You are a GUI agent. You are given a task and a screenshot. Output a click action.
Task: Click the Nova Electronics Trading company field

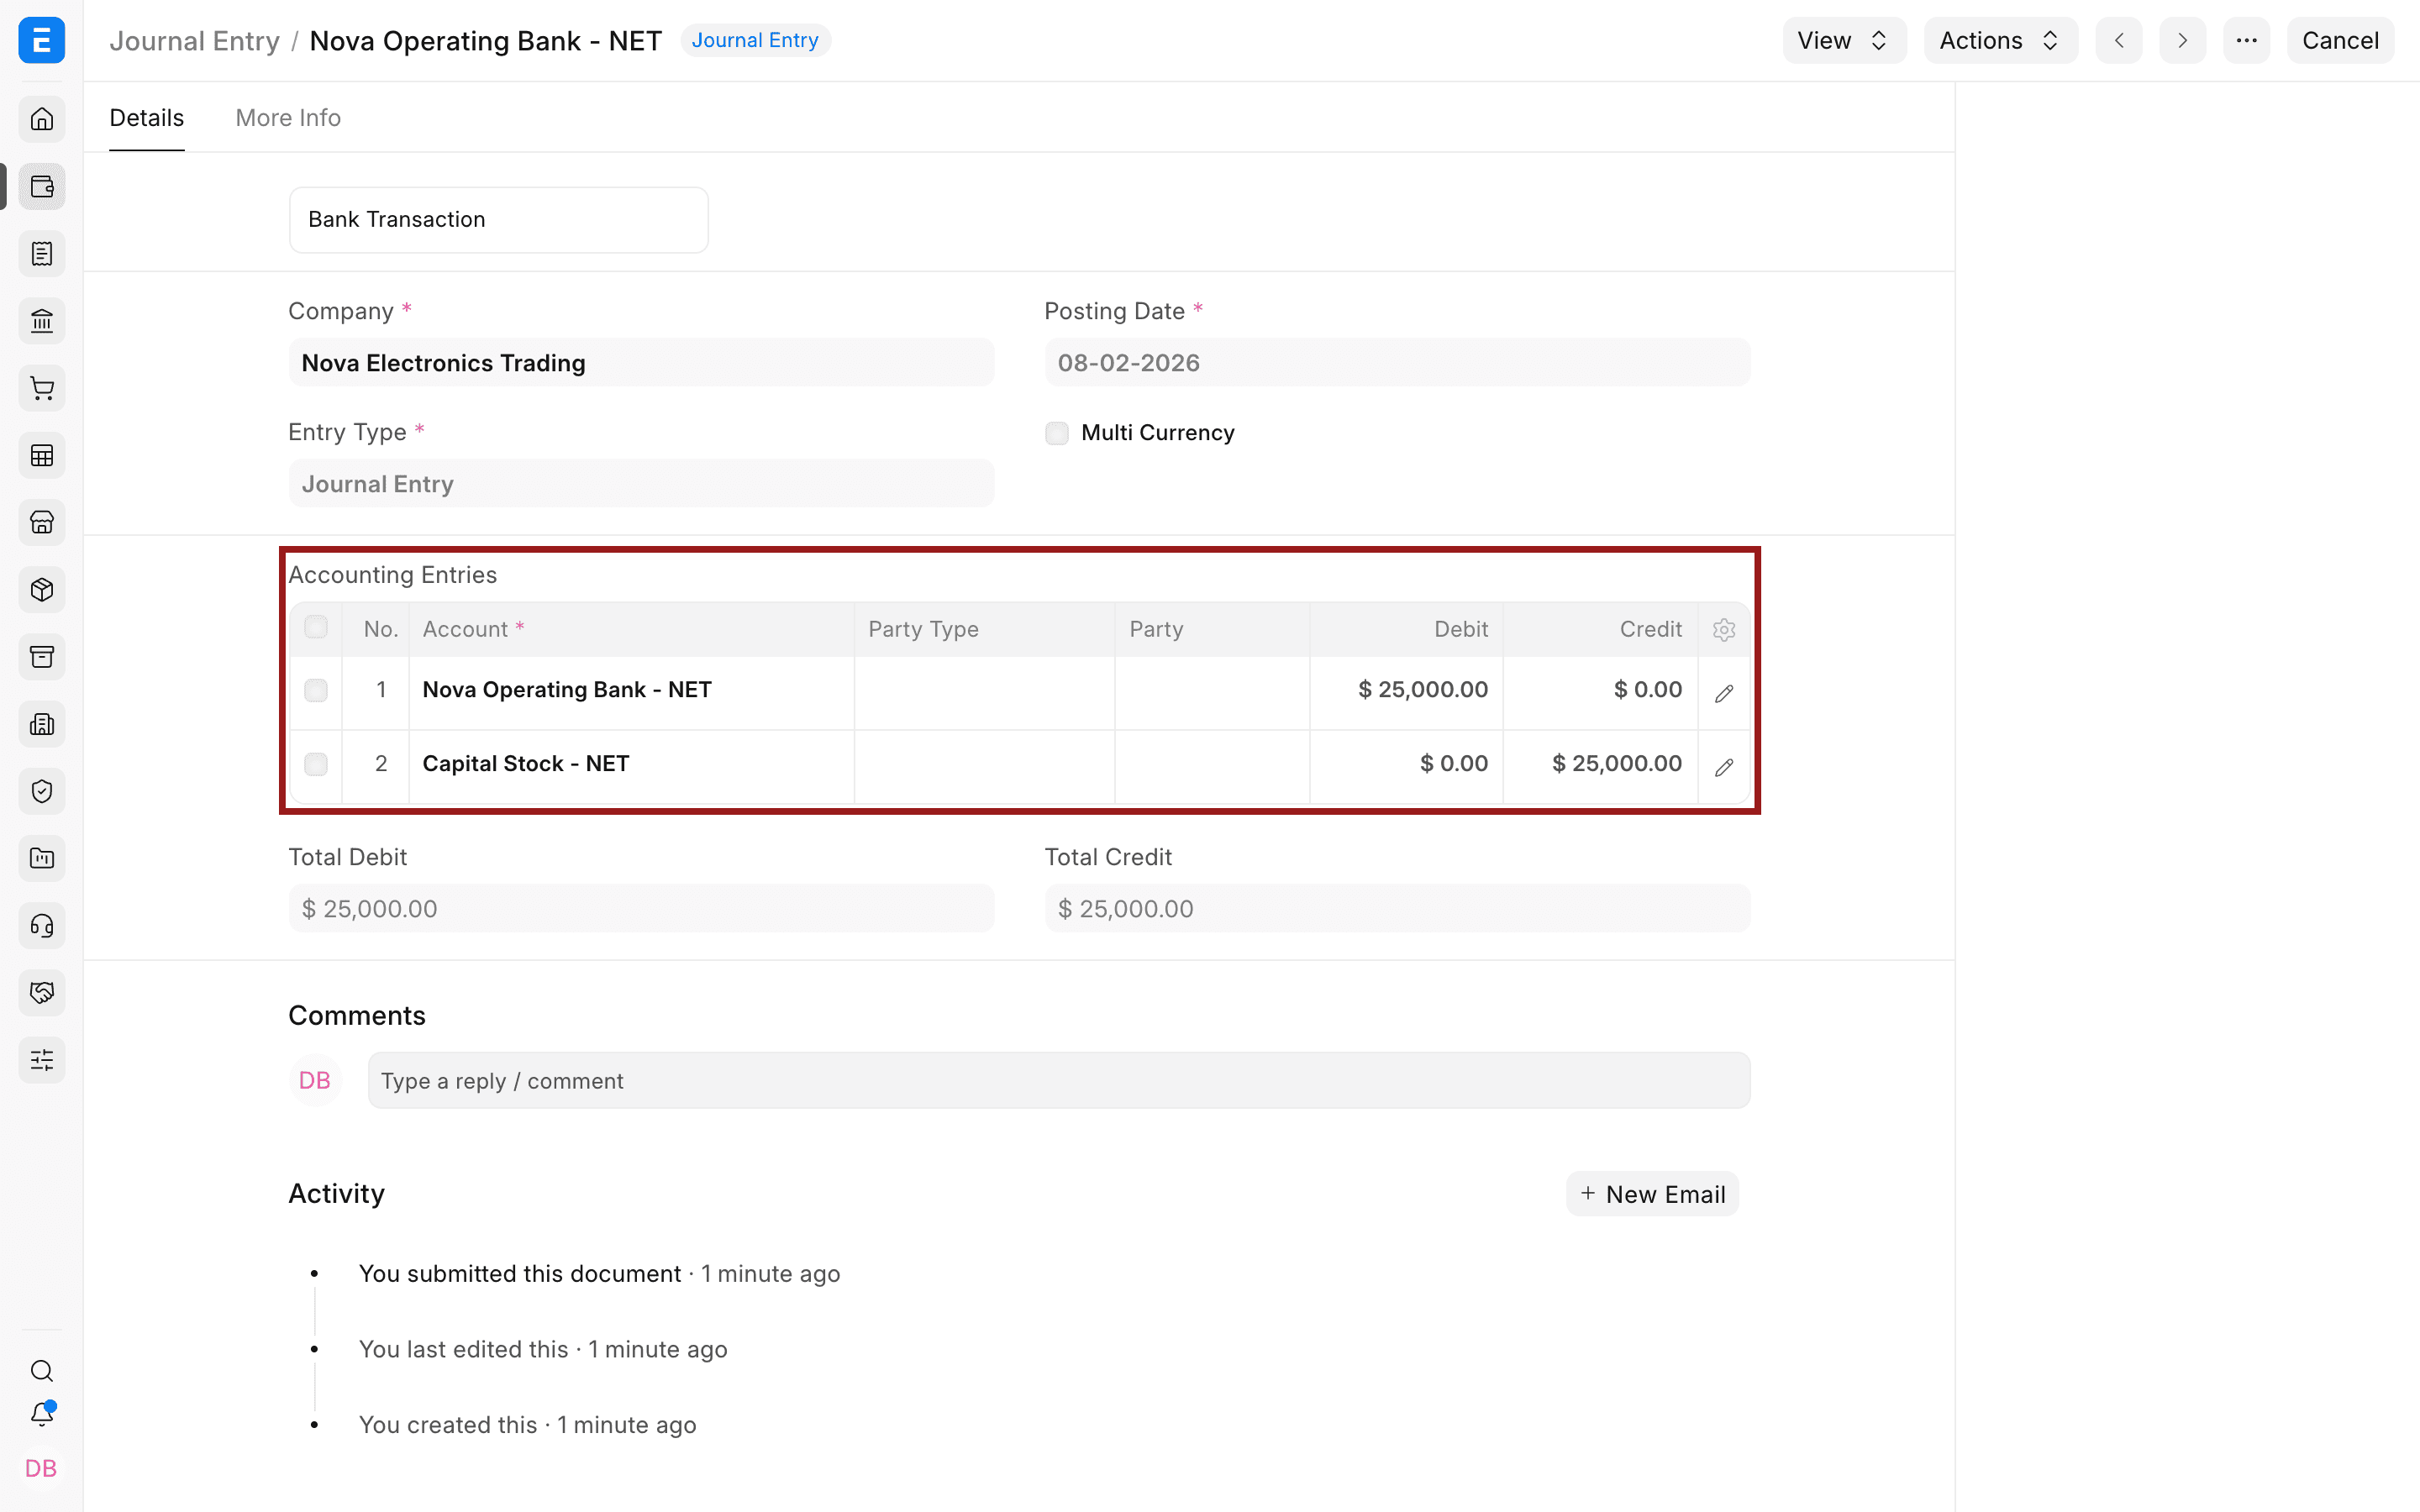tap(641, 362)
